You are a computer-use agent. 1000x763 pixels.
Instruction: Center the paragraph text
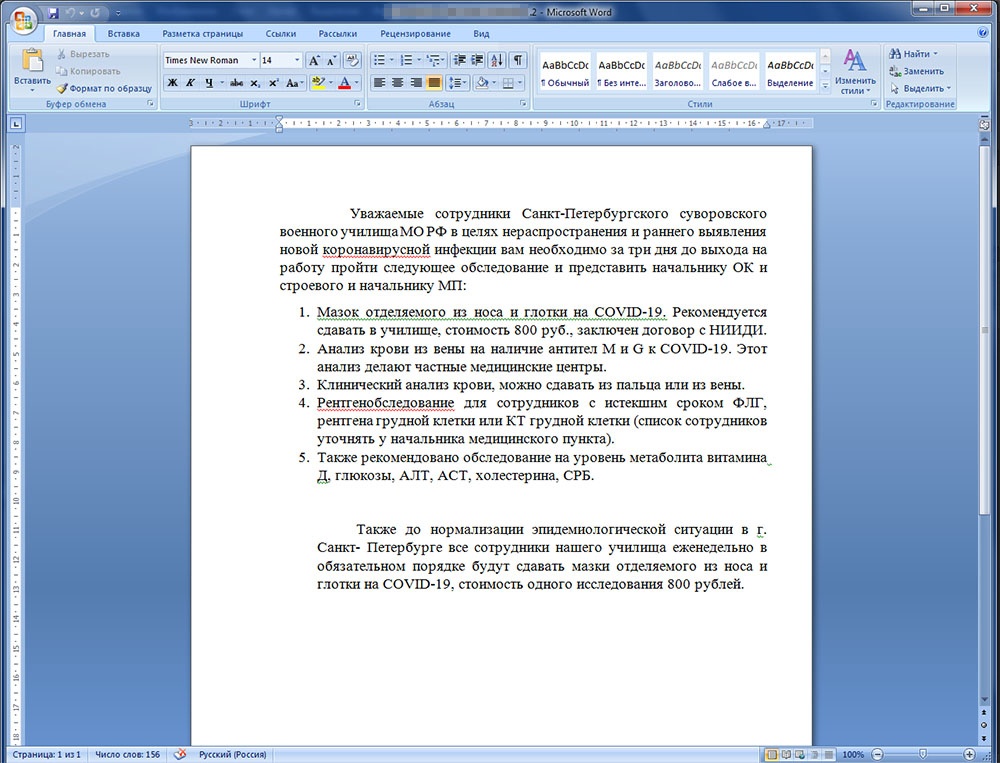[x=397, y=83]
